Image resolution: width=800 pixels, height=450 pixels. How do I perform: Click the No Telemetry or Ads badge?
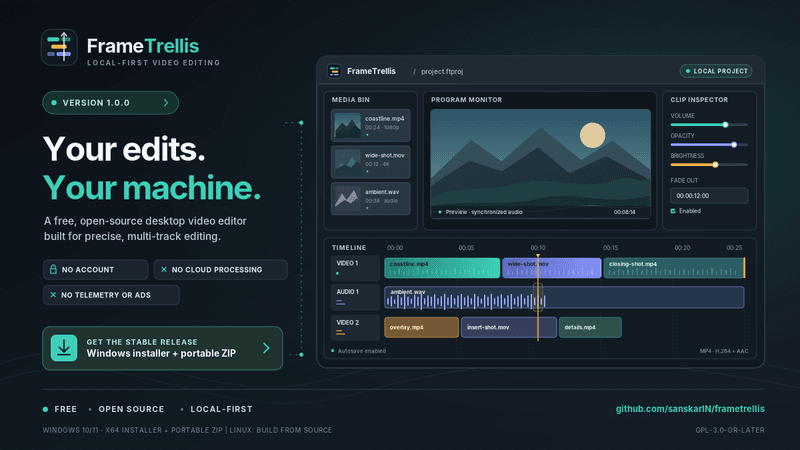[111, 295]
